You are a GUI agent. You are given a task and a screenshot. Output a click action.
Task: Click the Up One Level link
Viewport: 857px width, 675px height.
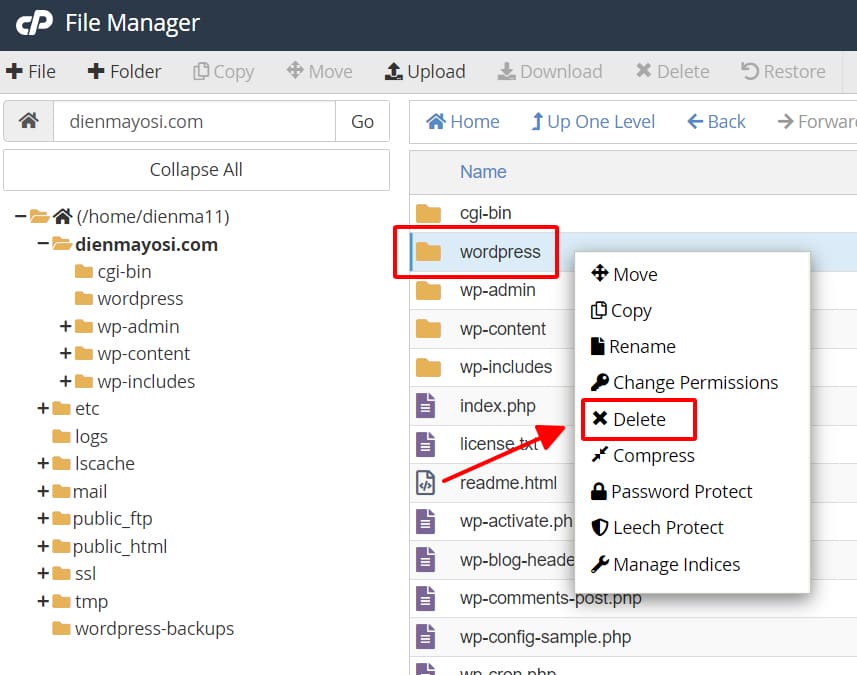pyautogui.click(x=593, y=121)
